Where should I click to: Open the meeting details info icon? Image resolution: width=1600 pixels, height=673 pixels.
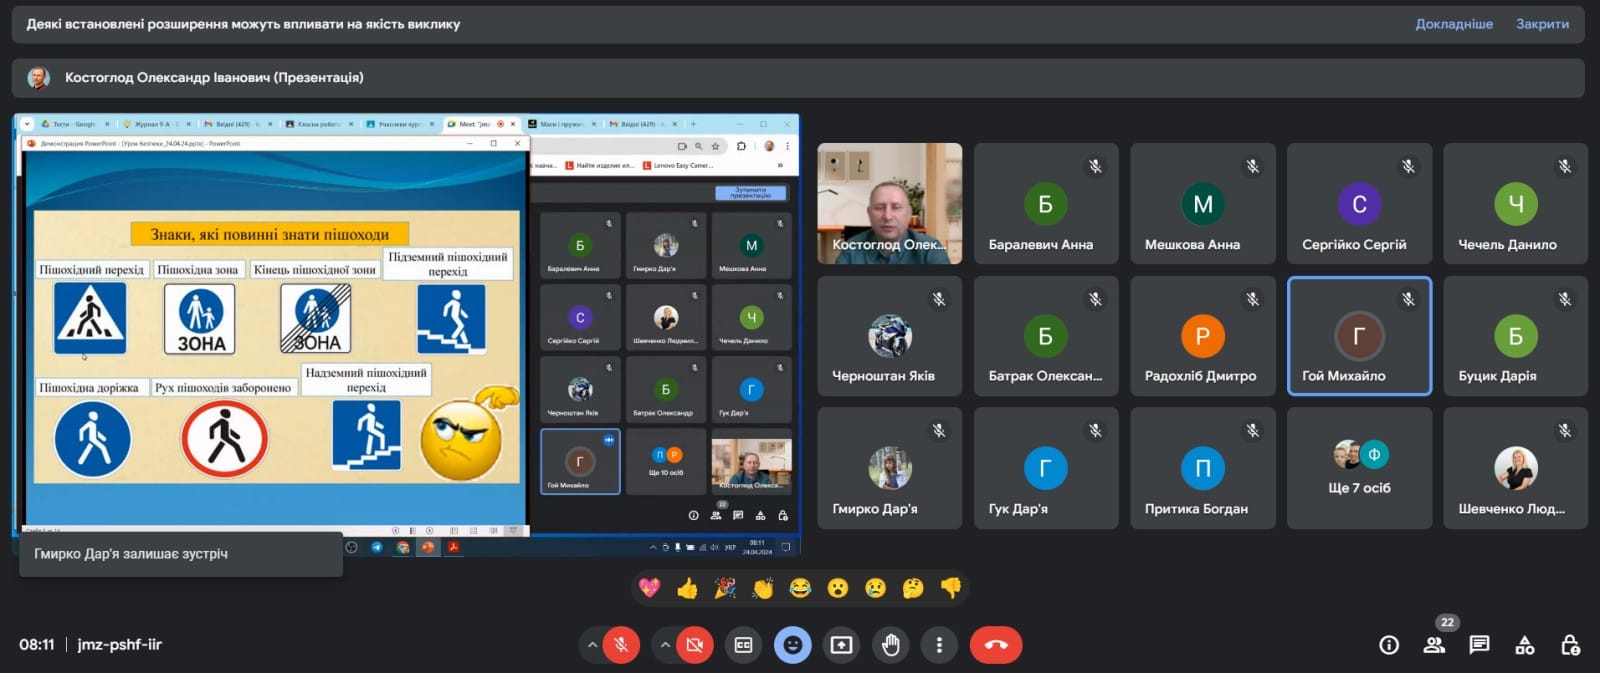point(1389,645)
